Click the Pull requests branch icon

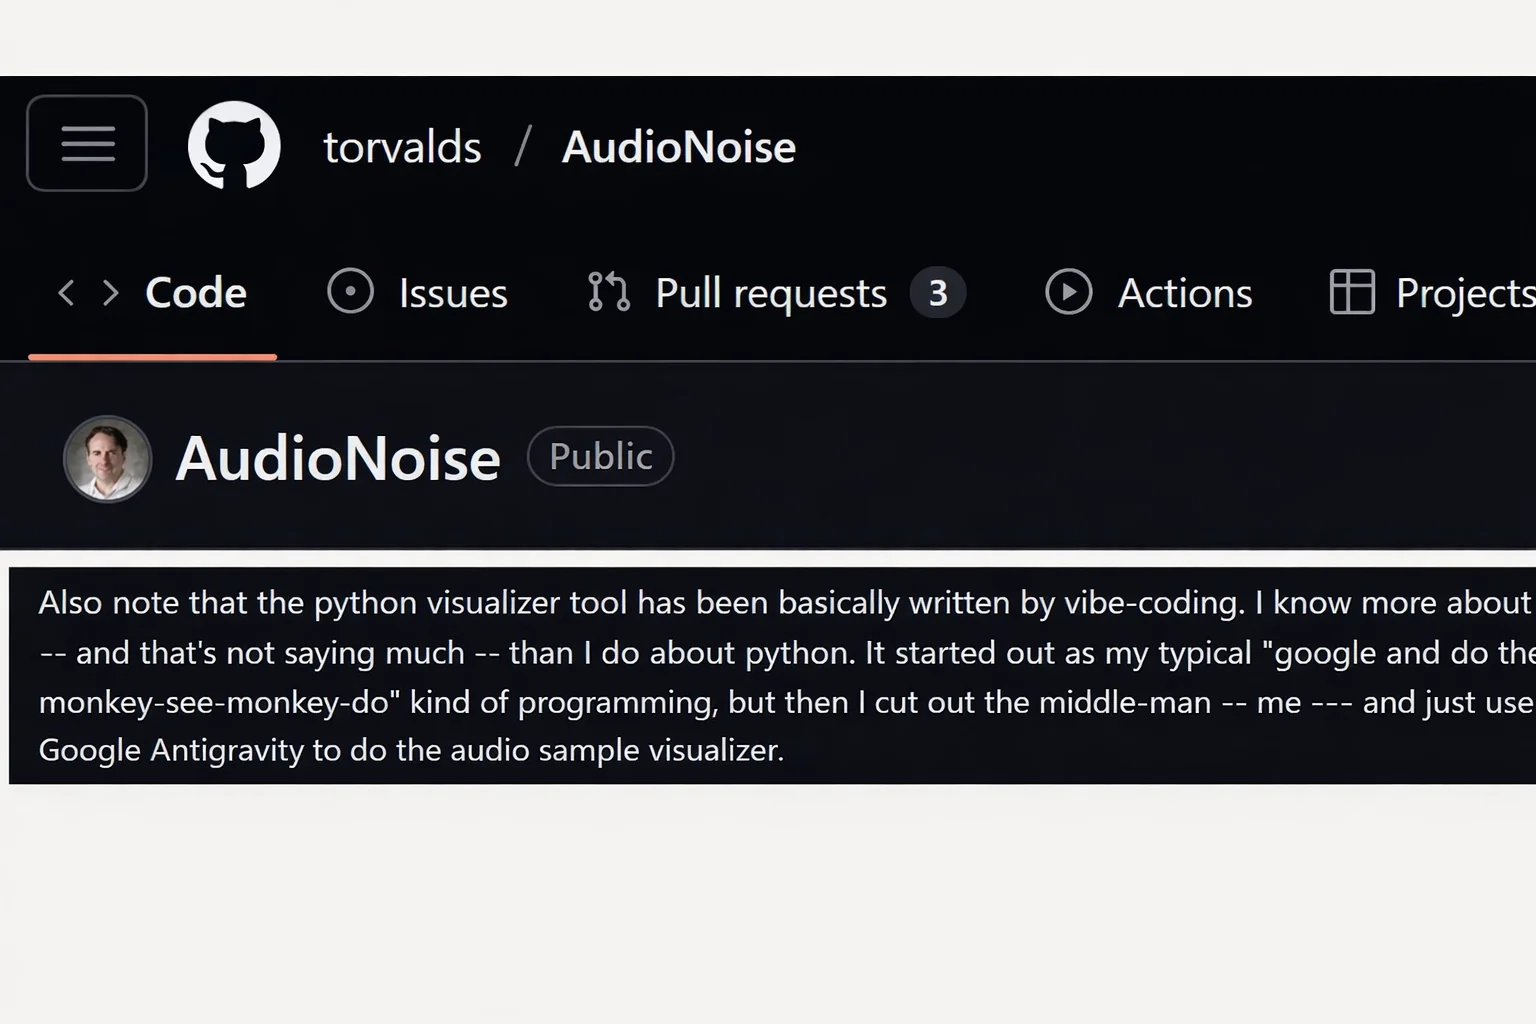point(608,292)
